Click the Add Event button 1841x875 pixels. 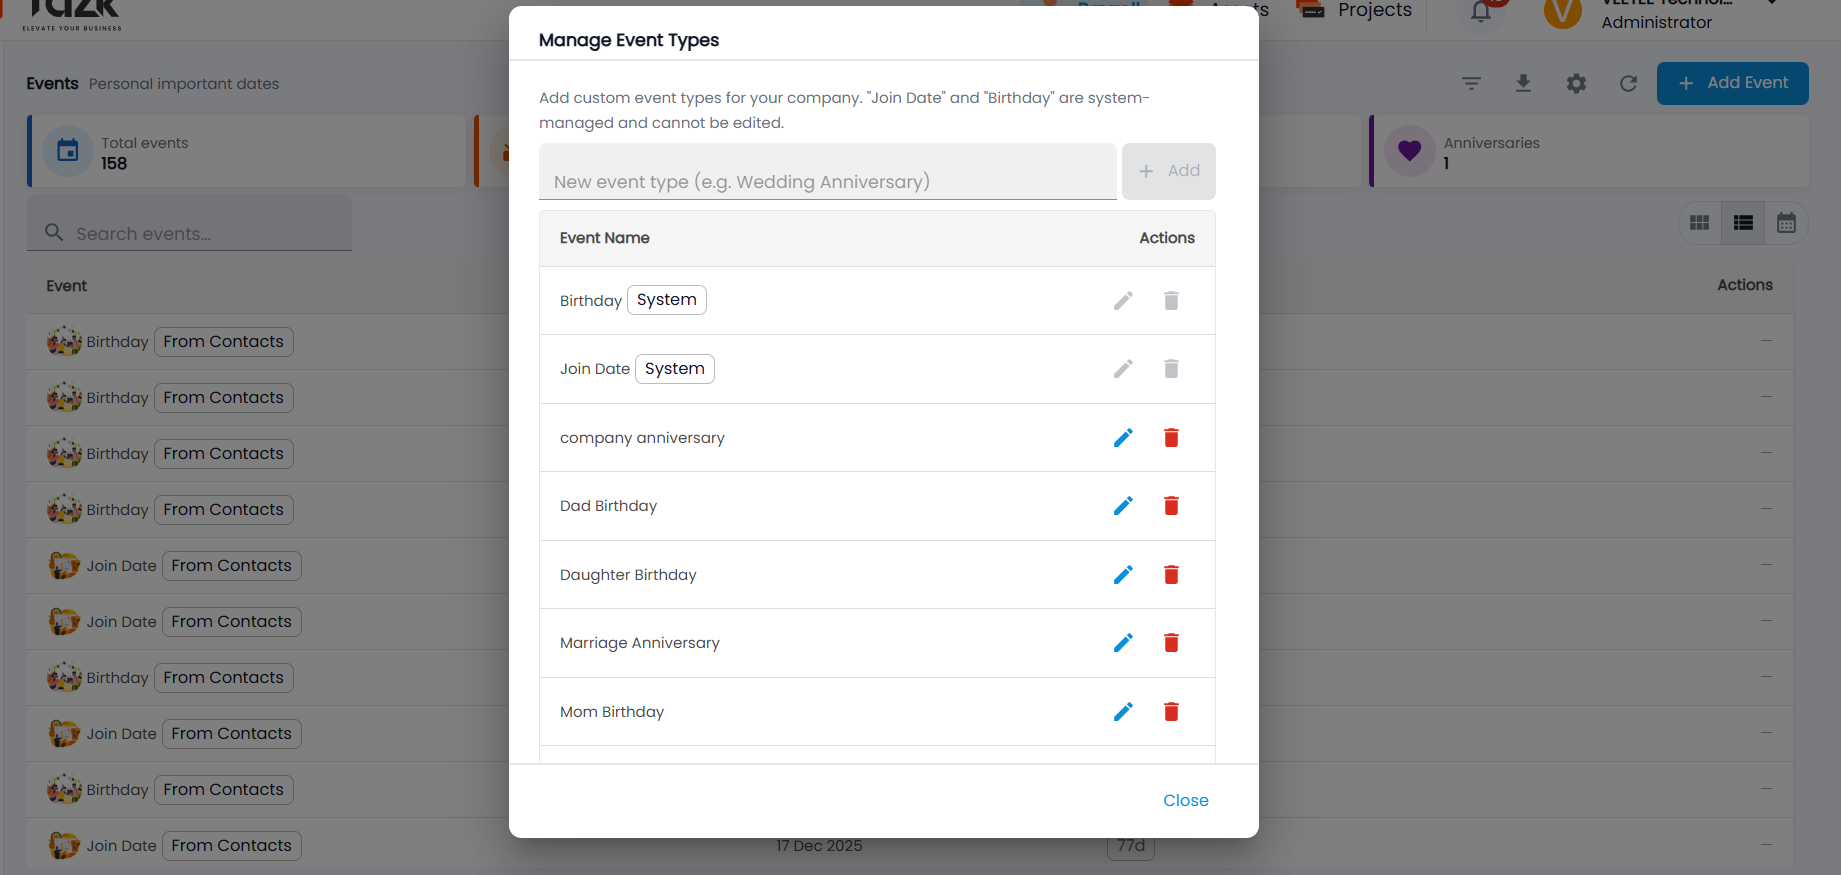[x=1733, y=83]
